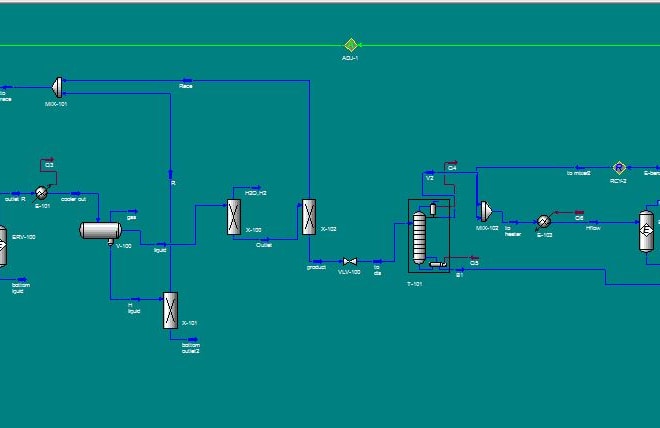660x428 pixels.
Task: Select the to dis stream arrow
Action: pyautogui.click(x=378, y=261)
